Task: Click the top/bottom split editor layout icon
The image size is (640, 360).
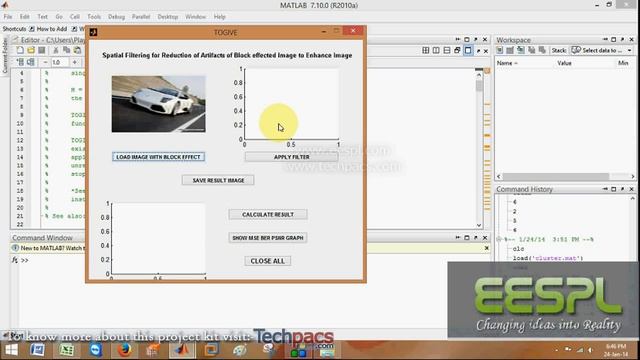Action: tap(447, 50)
